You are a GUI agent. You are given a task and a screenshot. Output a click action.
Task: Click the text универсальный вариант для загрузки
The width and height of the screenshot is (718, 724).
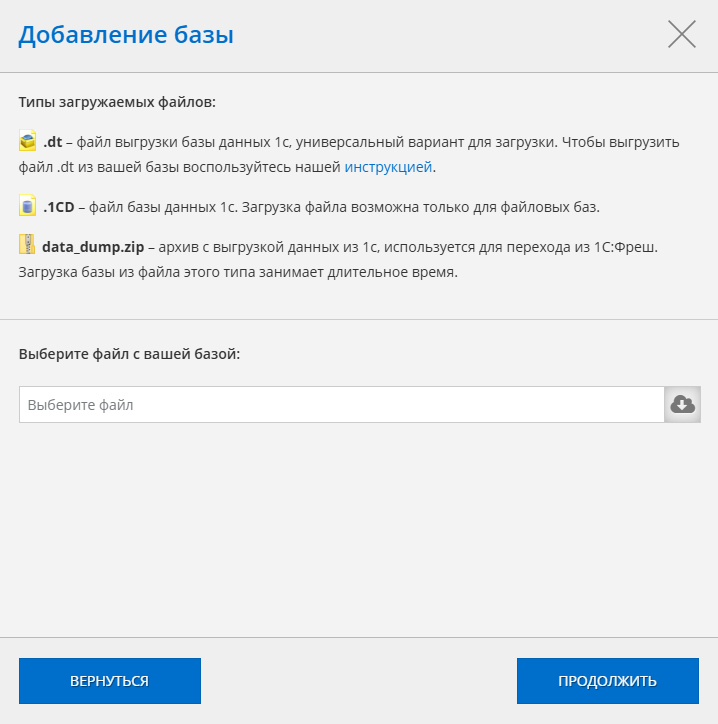[426, 142]
